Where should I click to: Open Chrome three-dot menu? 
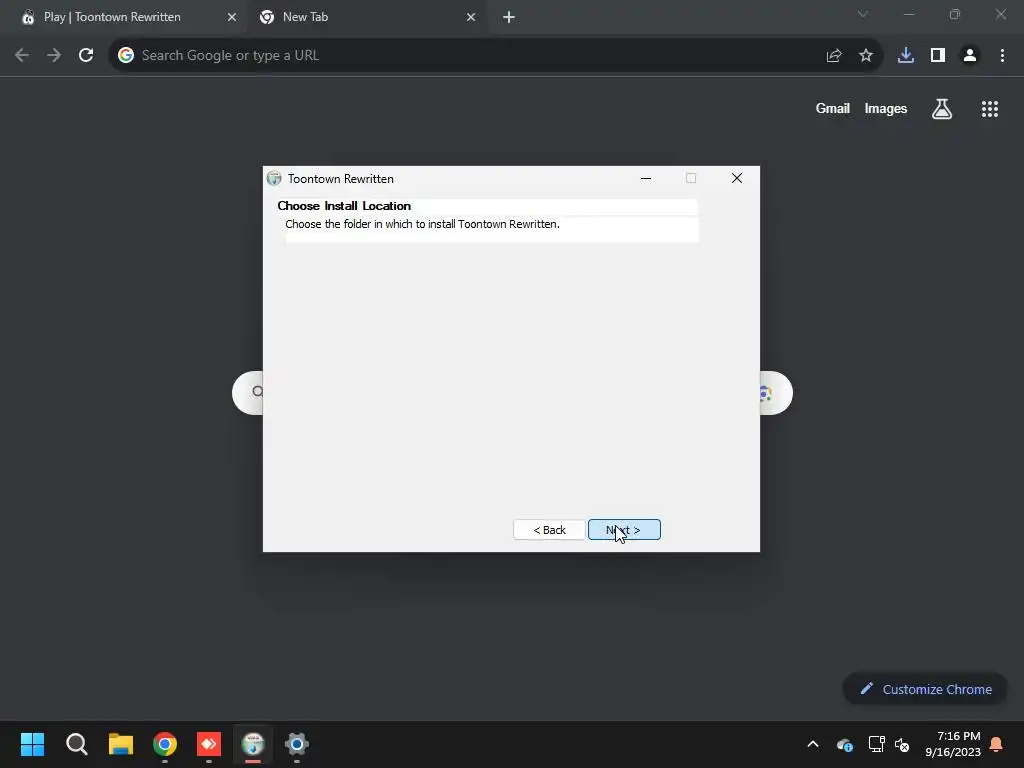[x=1002, y=56]
